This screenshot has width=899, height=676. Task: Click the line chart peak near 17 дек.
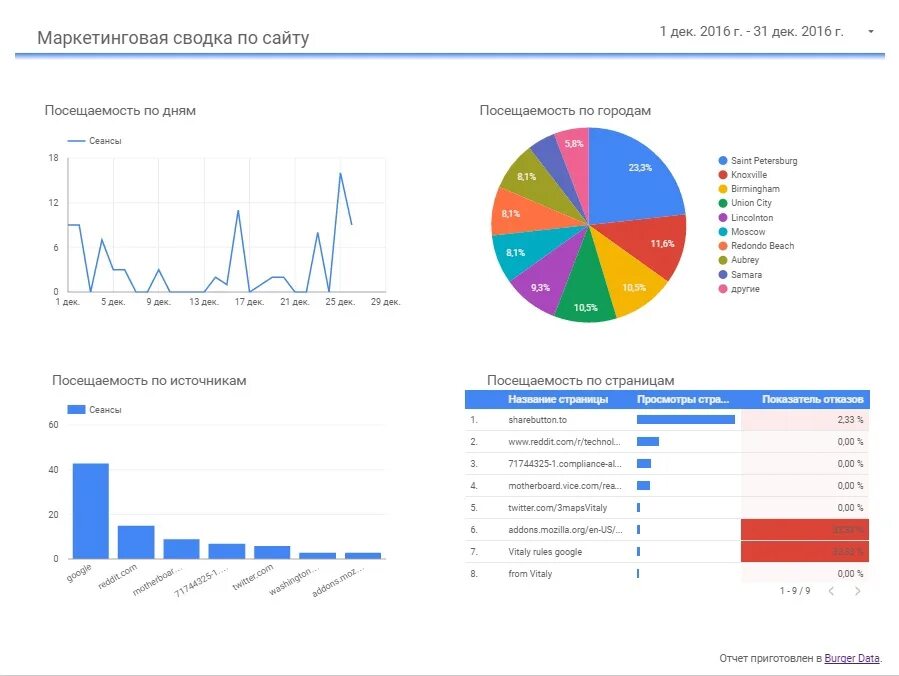point(238,210)
